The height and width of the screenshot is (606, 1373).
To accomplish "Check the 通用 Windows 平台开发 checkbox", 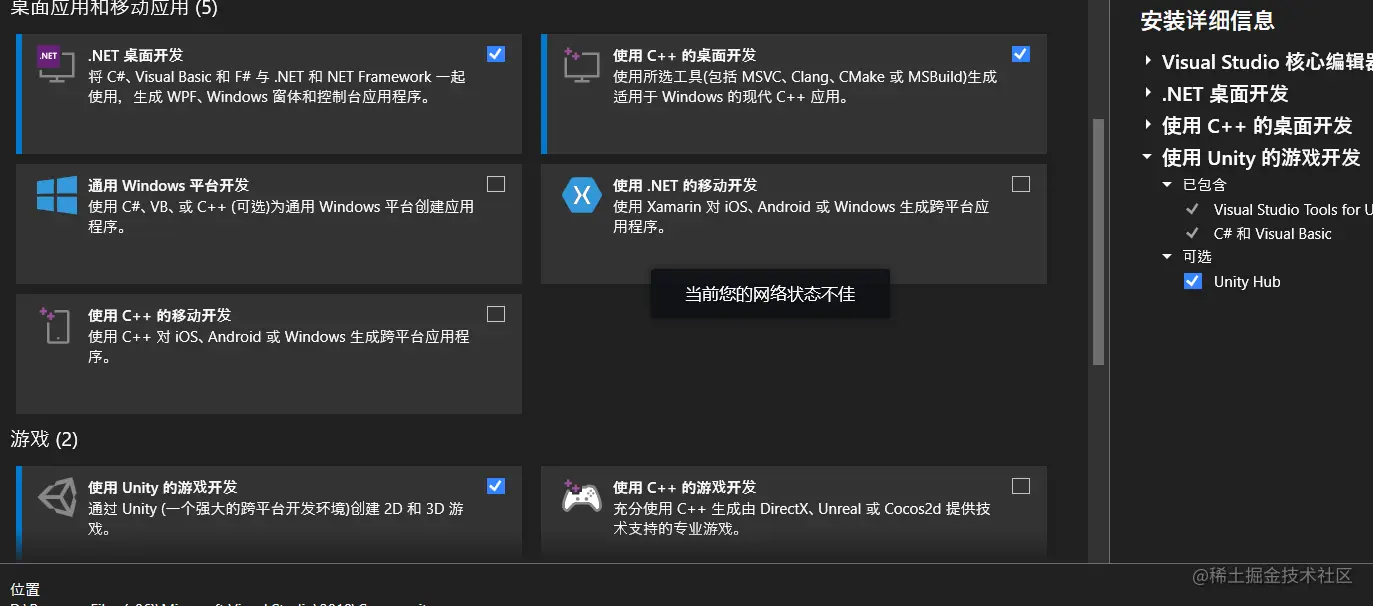I will (496, 184).
